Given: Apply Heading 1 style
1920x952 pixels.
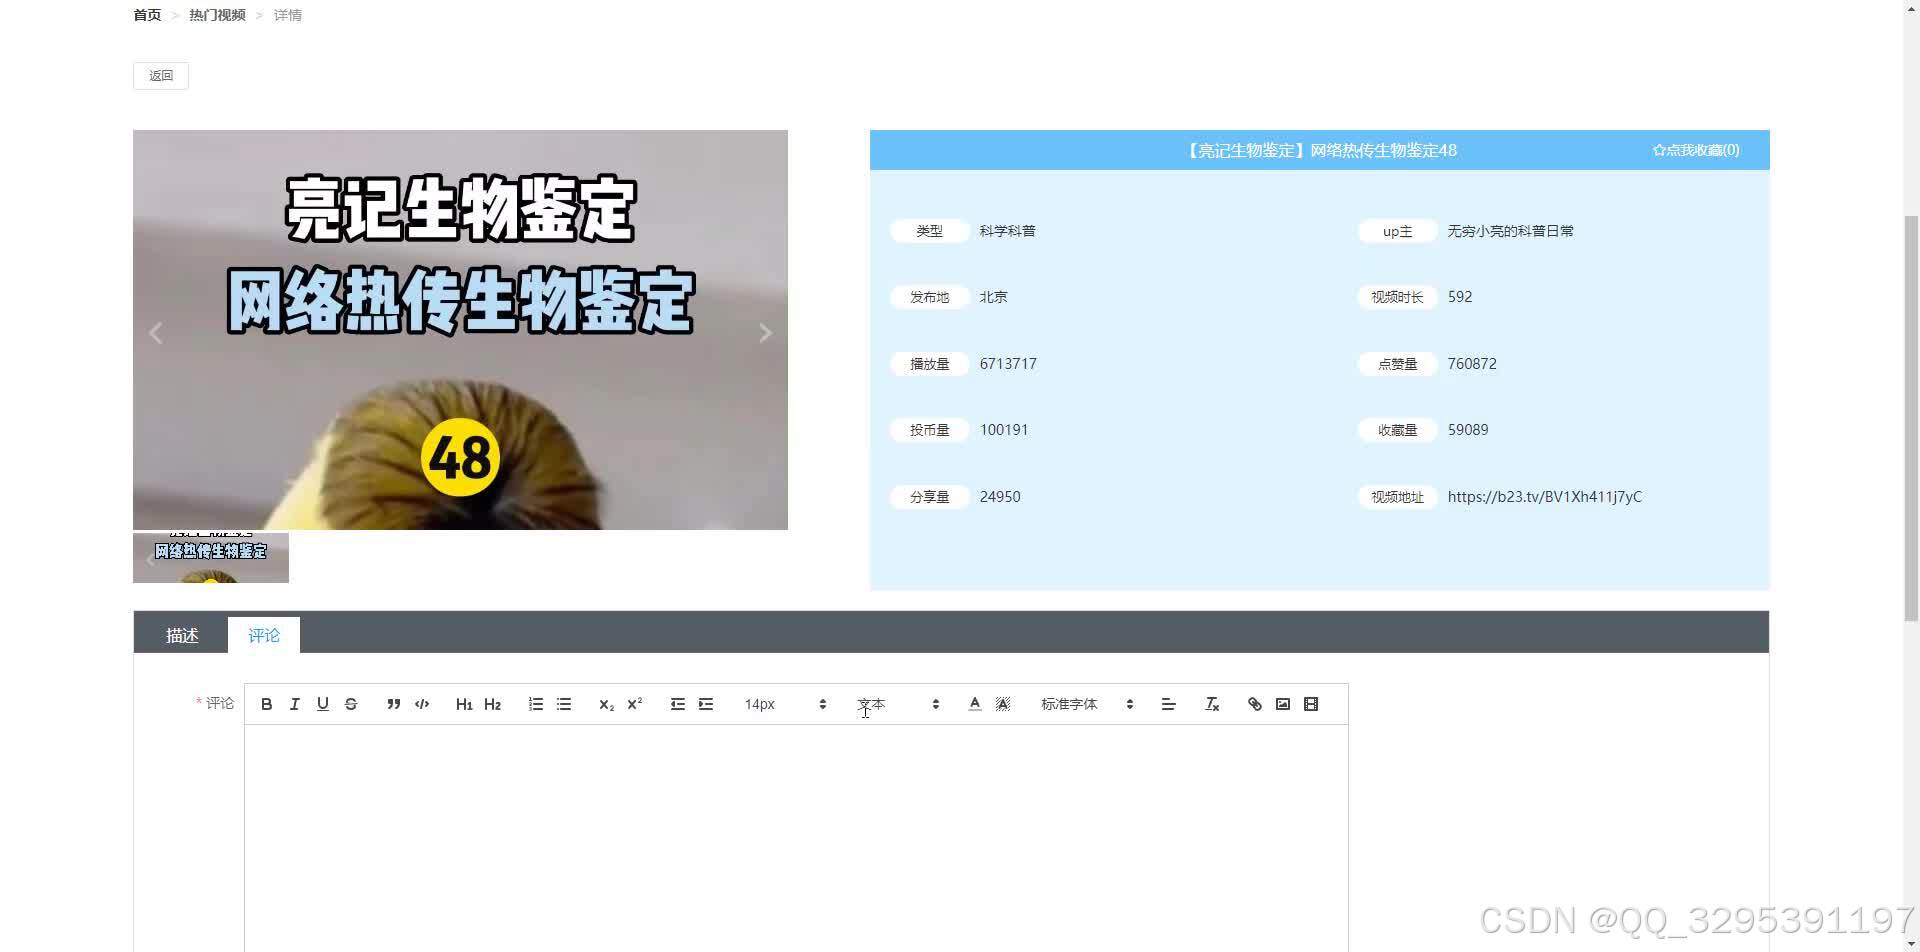Looking at the screenshot, I should (464, 704).
